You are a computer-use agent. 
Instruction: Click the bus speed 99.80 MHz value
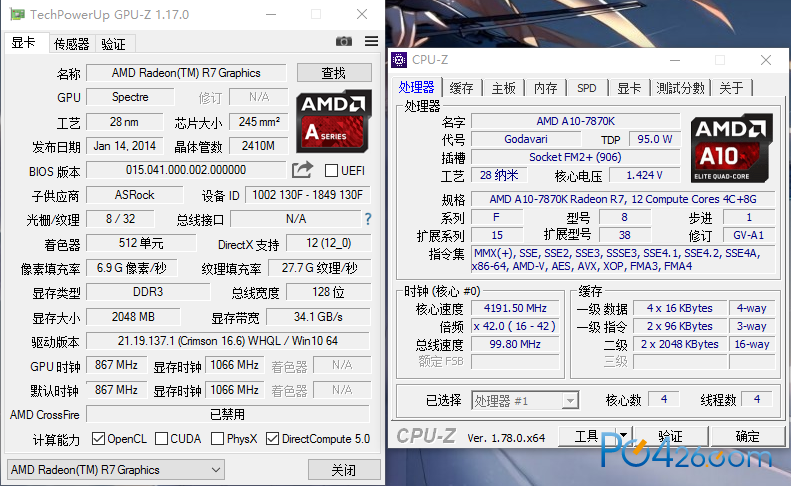pyautogui.click(x=515, y=344)
